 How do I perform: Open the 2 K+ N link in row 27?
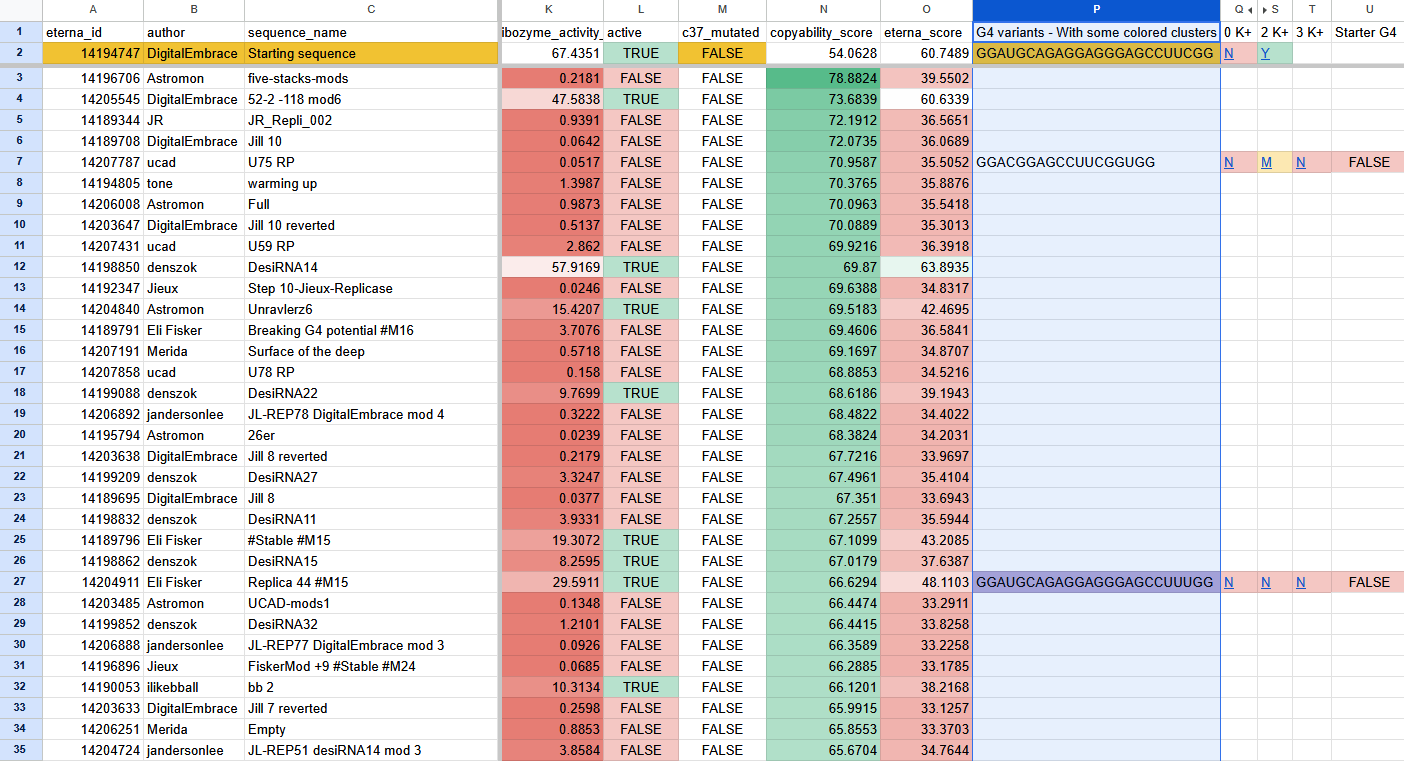[x=1265, y=582]
